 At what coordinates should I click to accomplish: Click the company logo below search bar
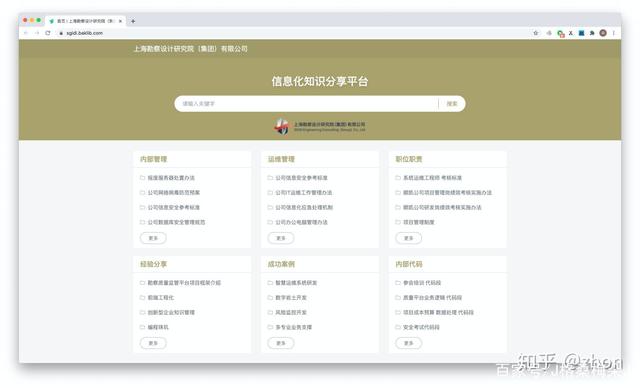pyautogui.click(x=320, y=126)
